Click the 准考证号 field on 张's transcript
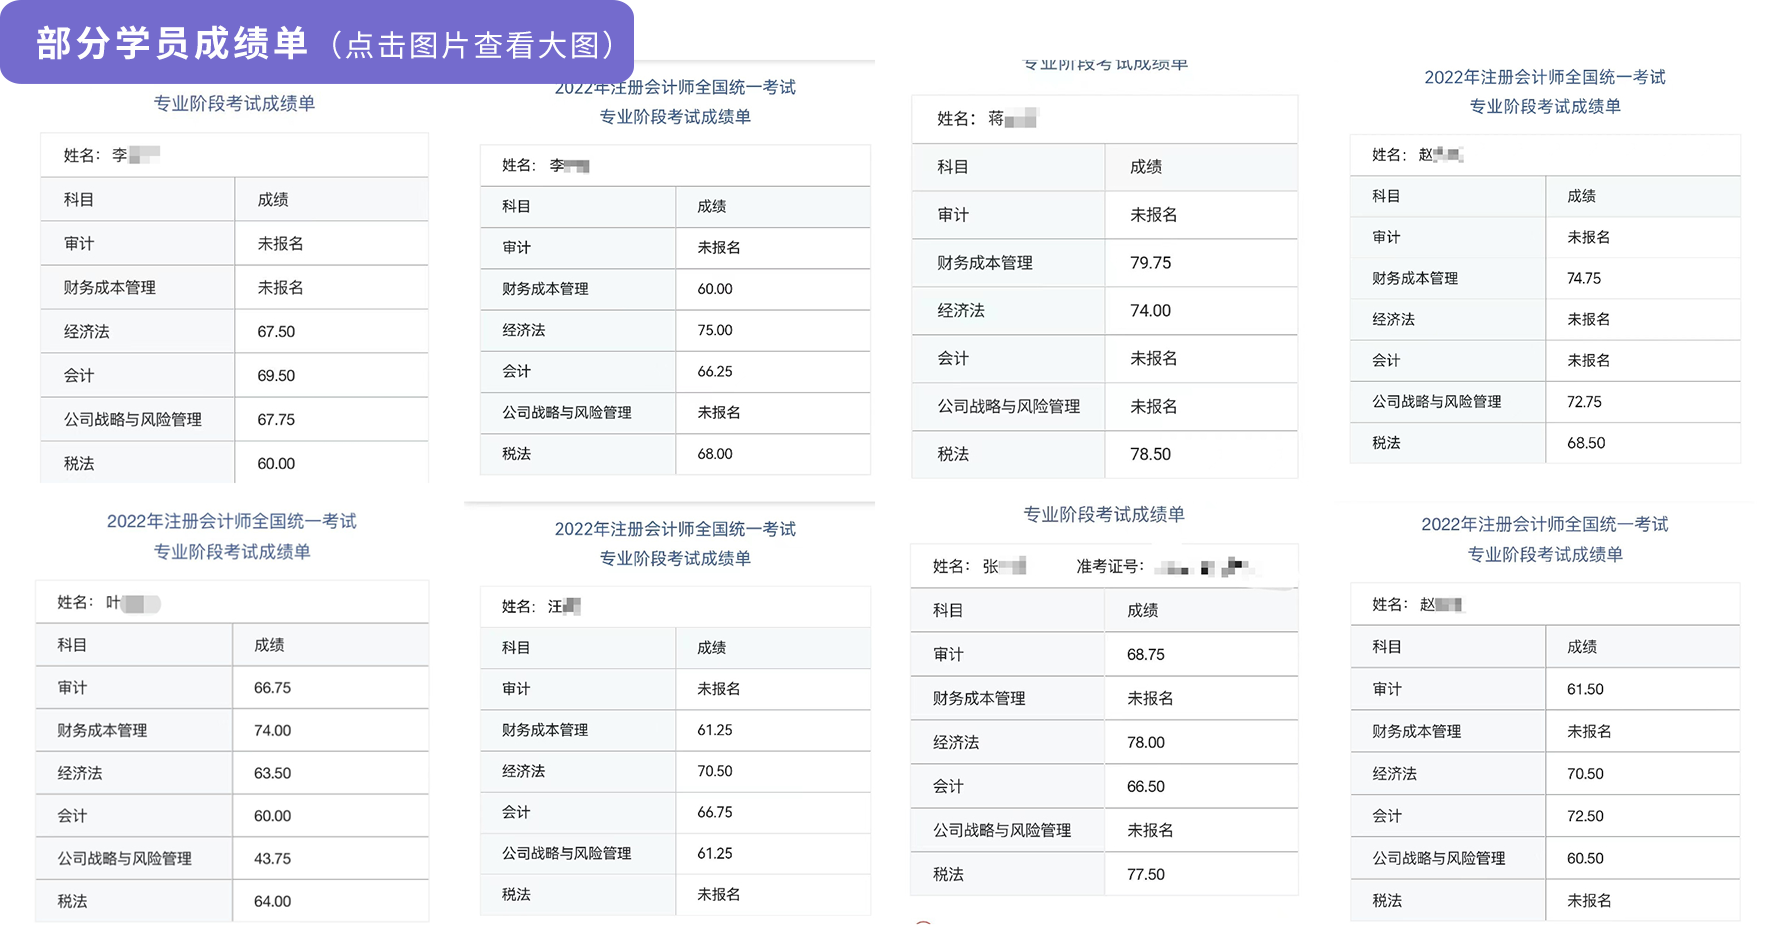Viewport: 1775px width, 942px height. pos(1110,566)
